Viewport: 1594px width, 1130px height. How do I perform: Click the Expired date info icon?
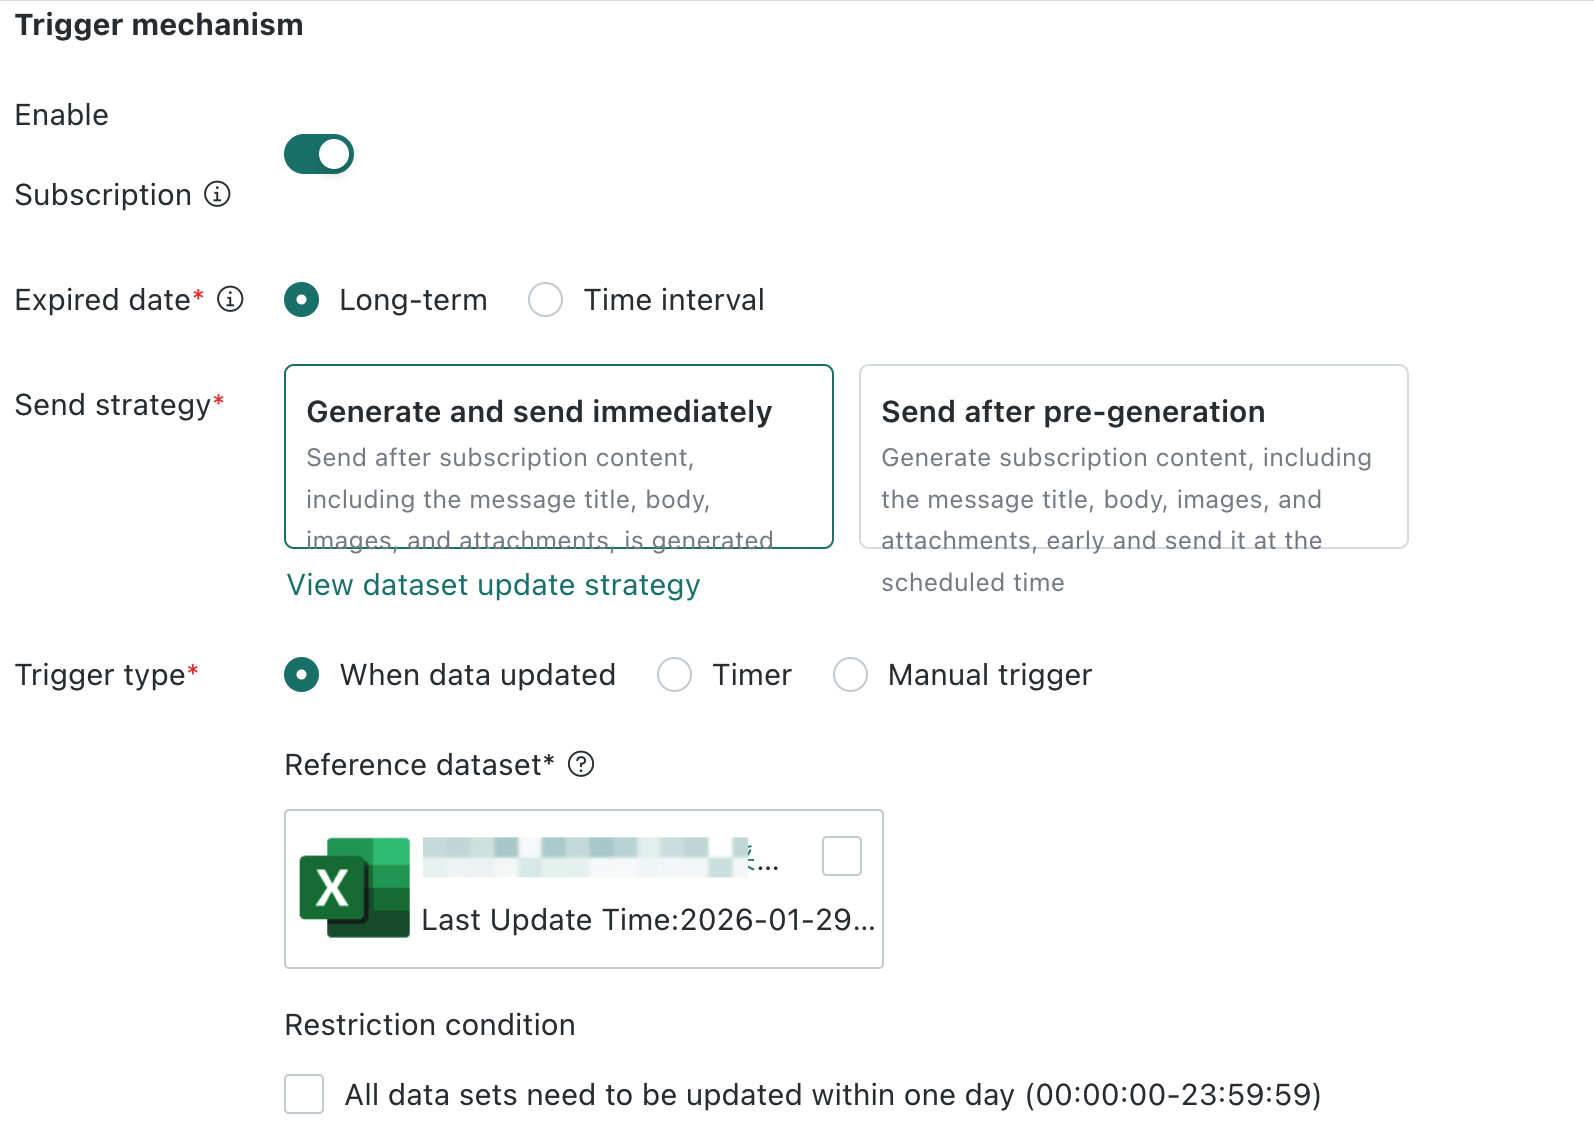point(230,299)
